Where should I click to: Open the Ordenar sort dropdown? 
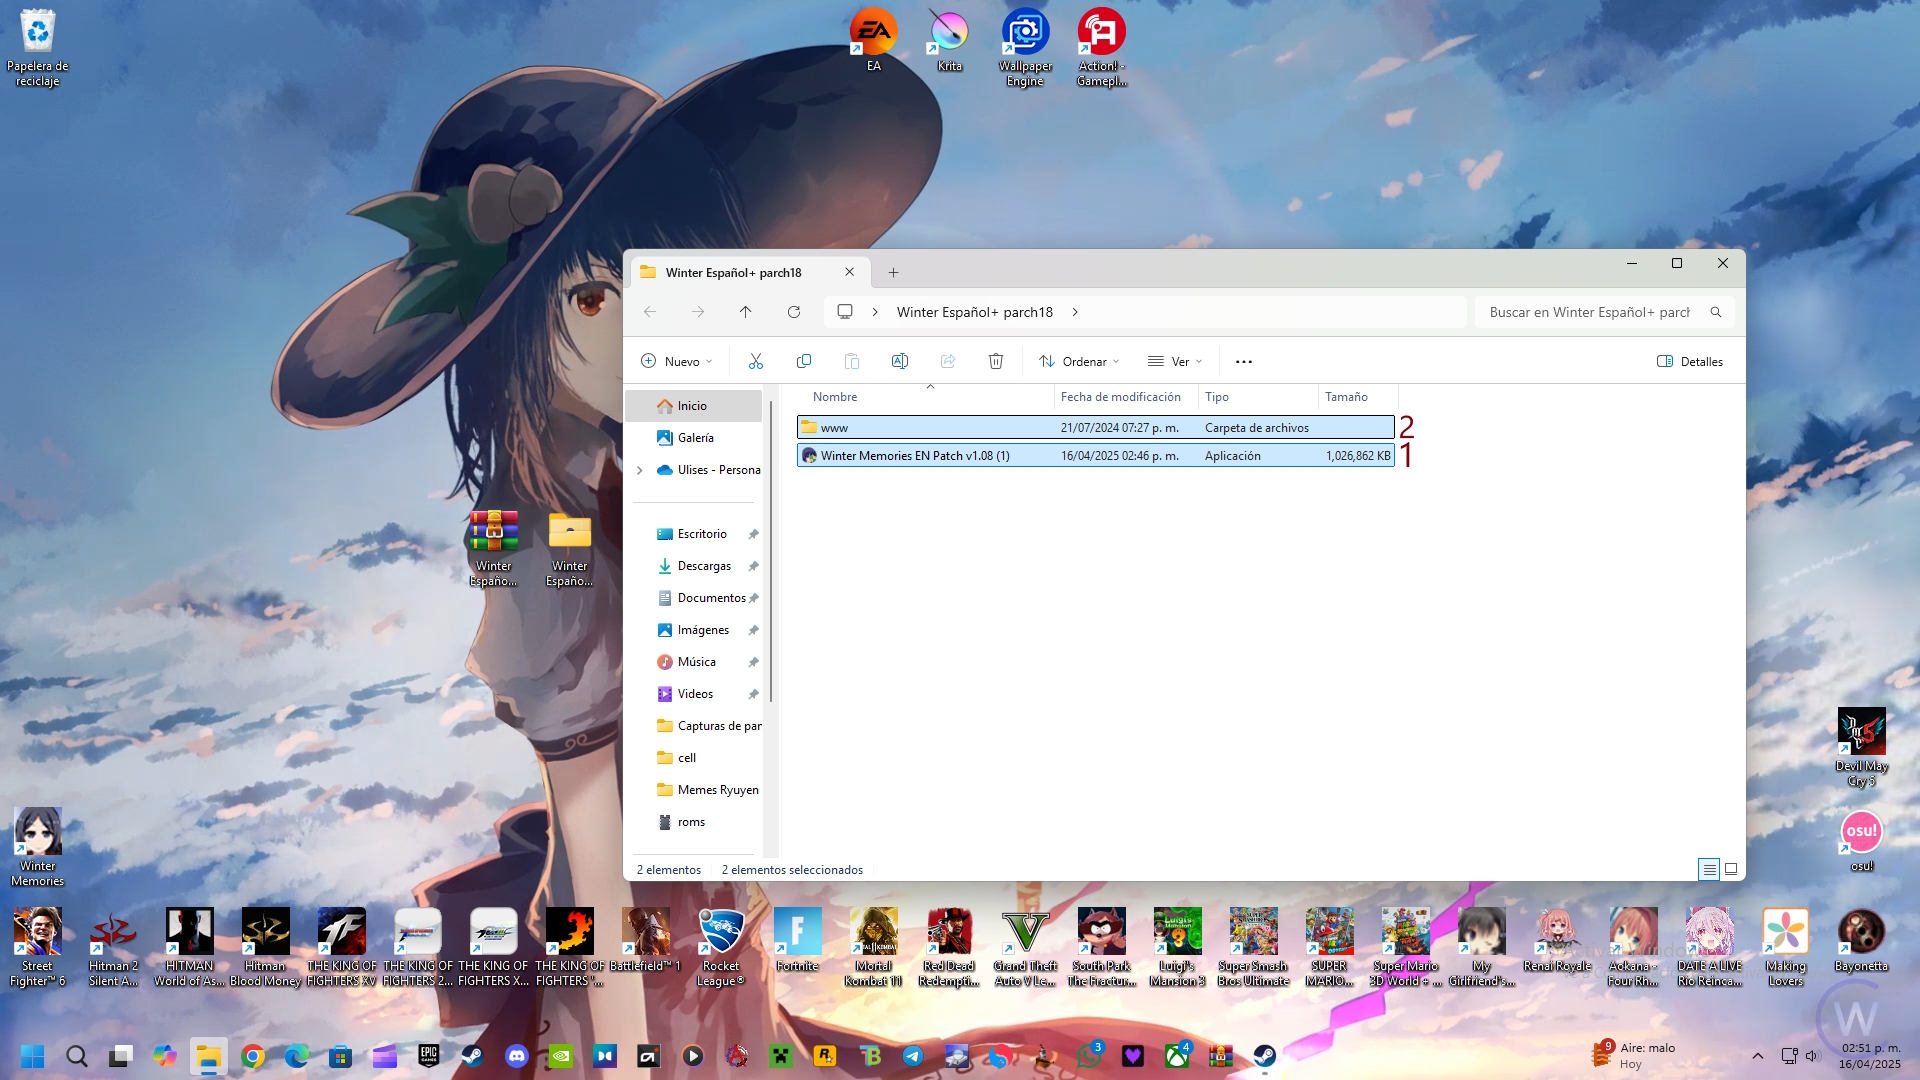point(1079,361)
